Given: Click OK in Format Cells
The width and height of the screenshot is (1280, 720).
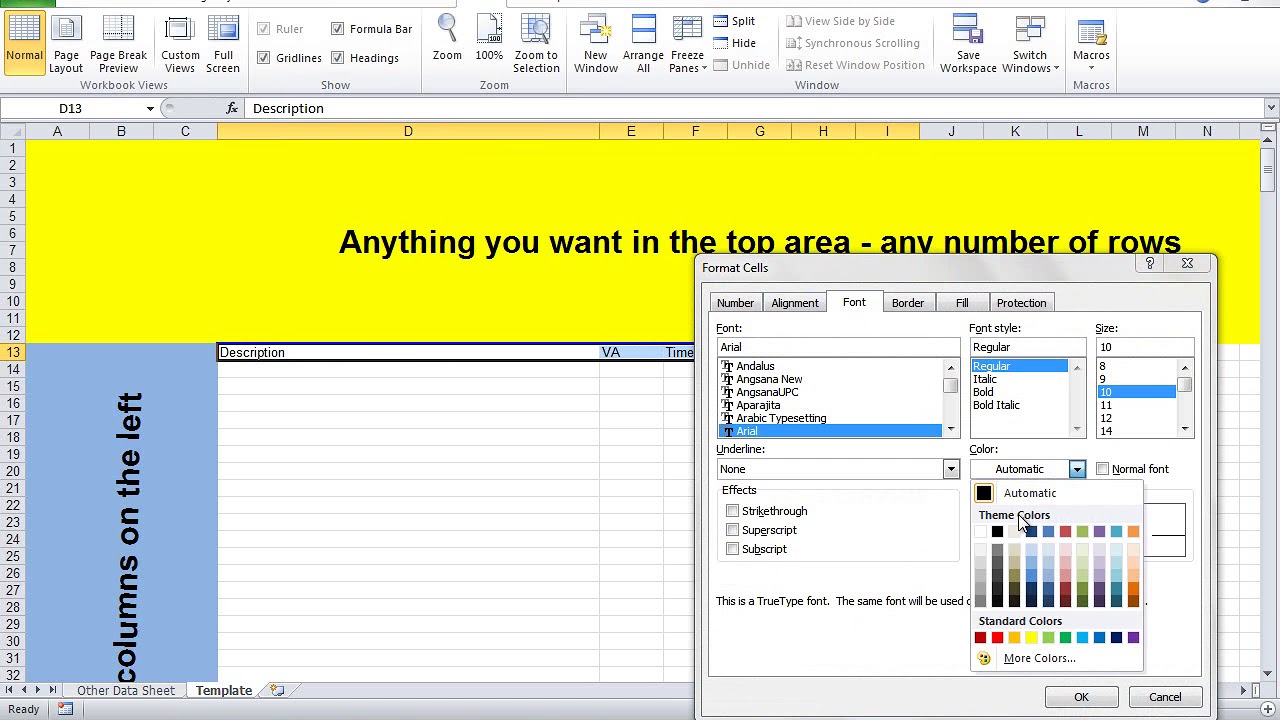Looking at the screenshot, I should [1081, 697].
